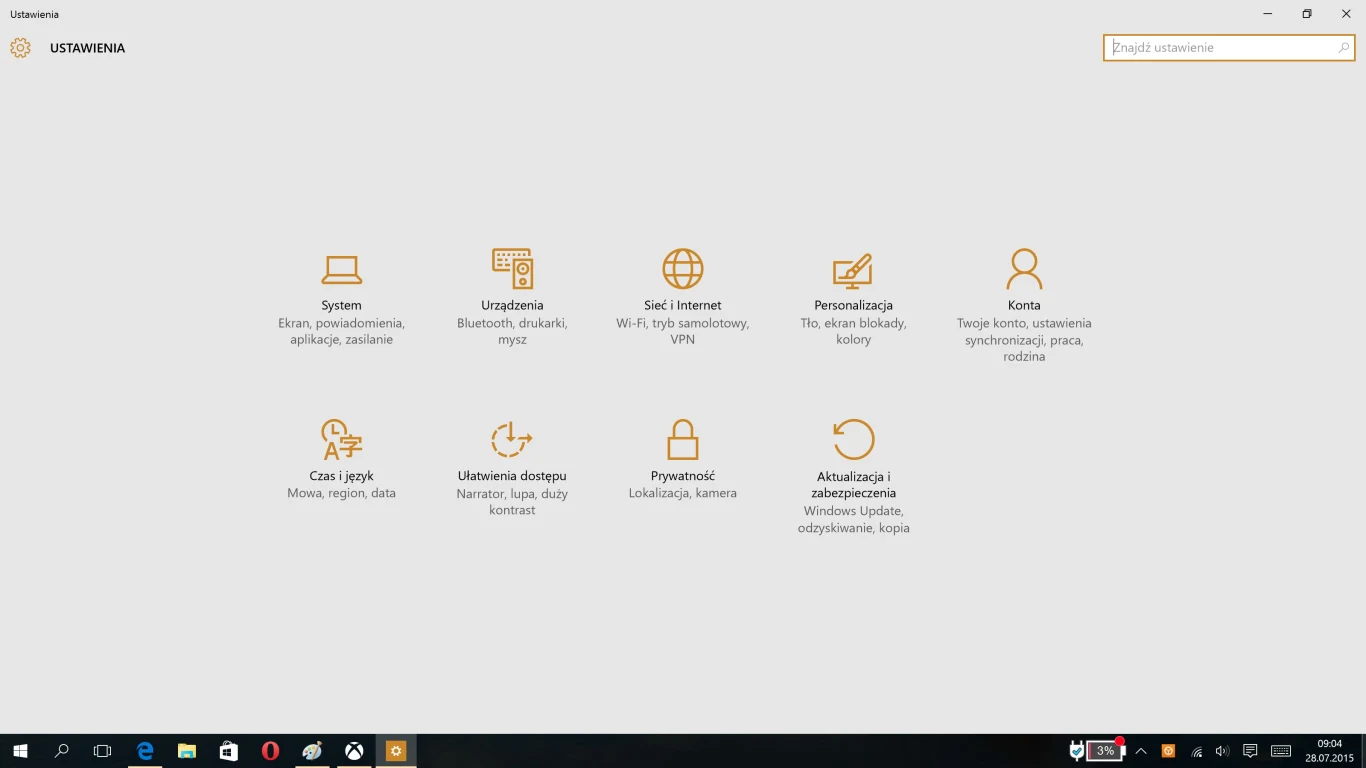Open Aktualizacja i zabezpieczenia icon
The height and width of the screenshot is (768, 1366).
click(853, 440)
